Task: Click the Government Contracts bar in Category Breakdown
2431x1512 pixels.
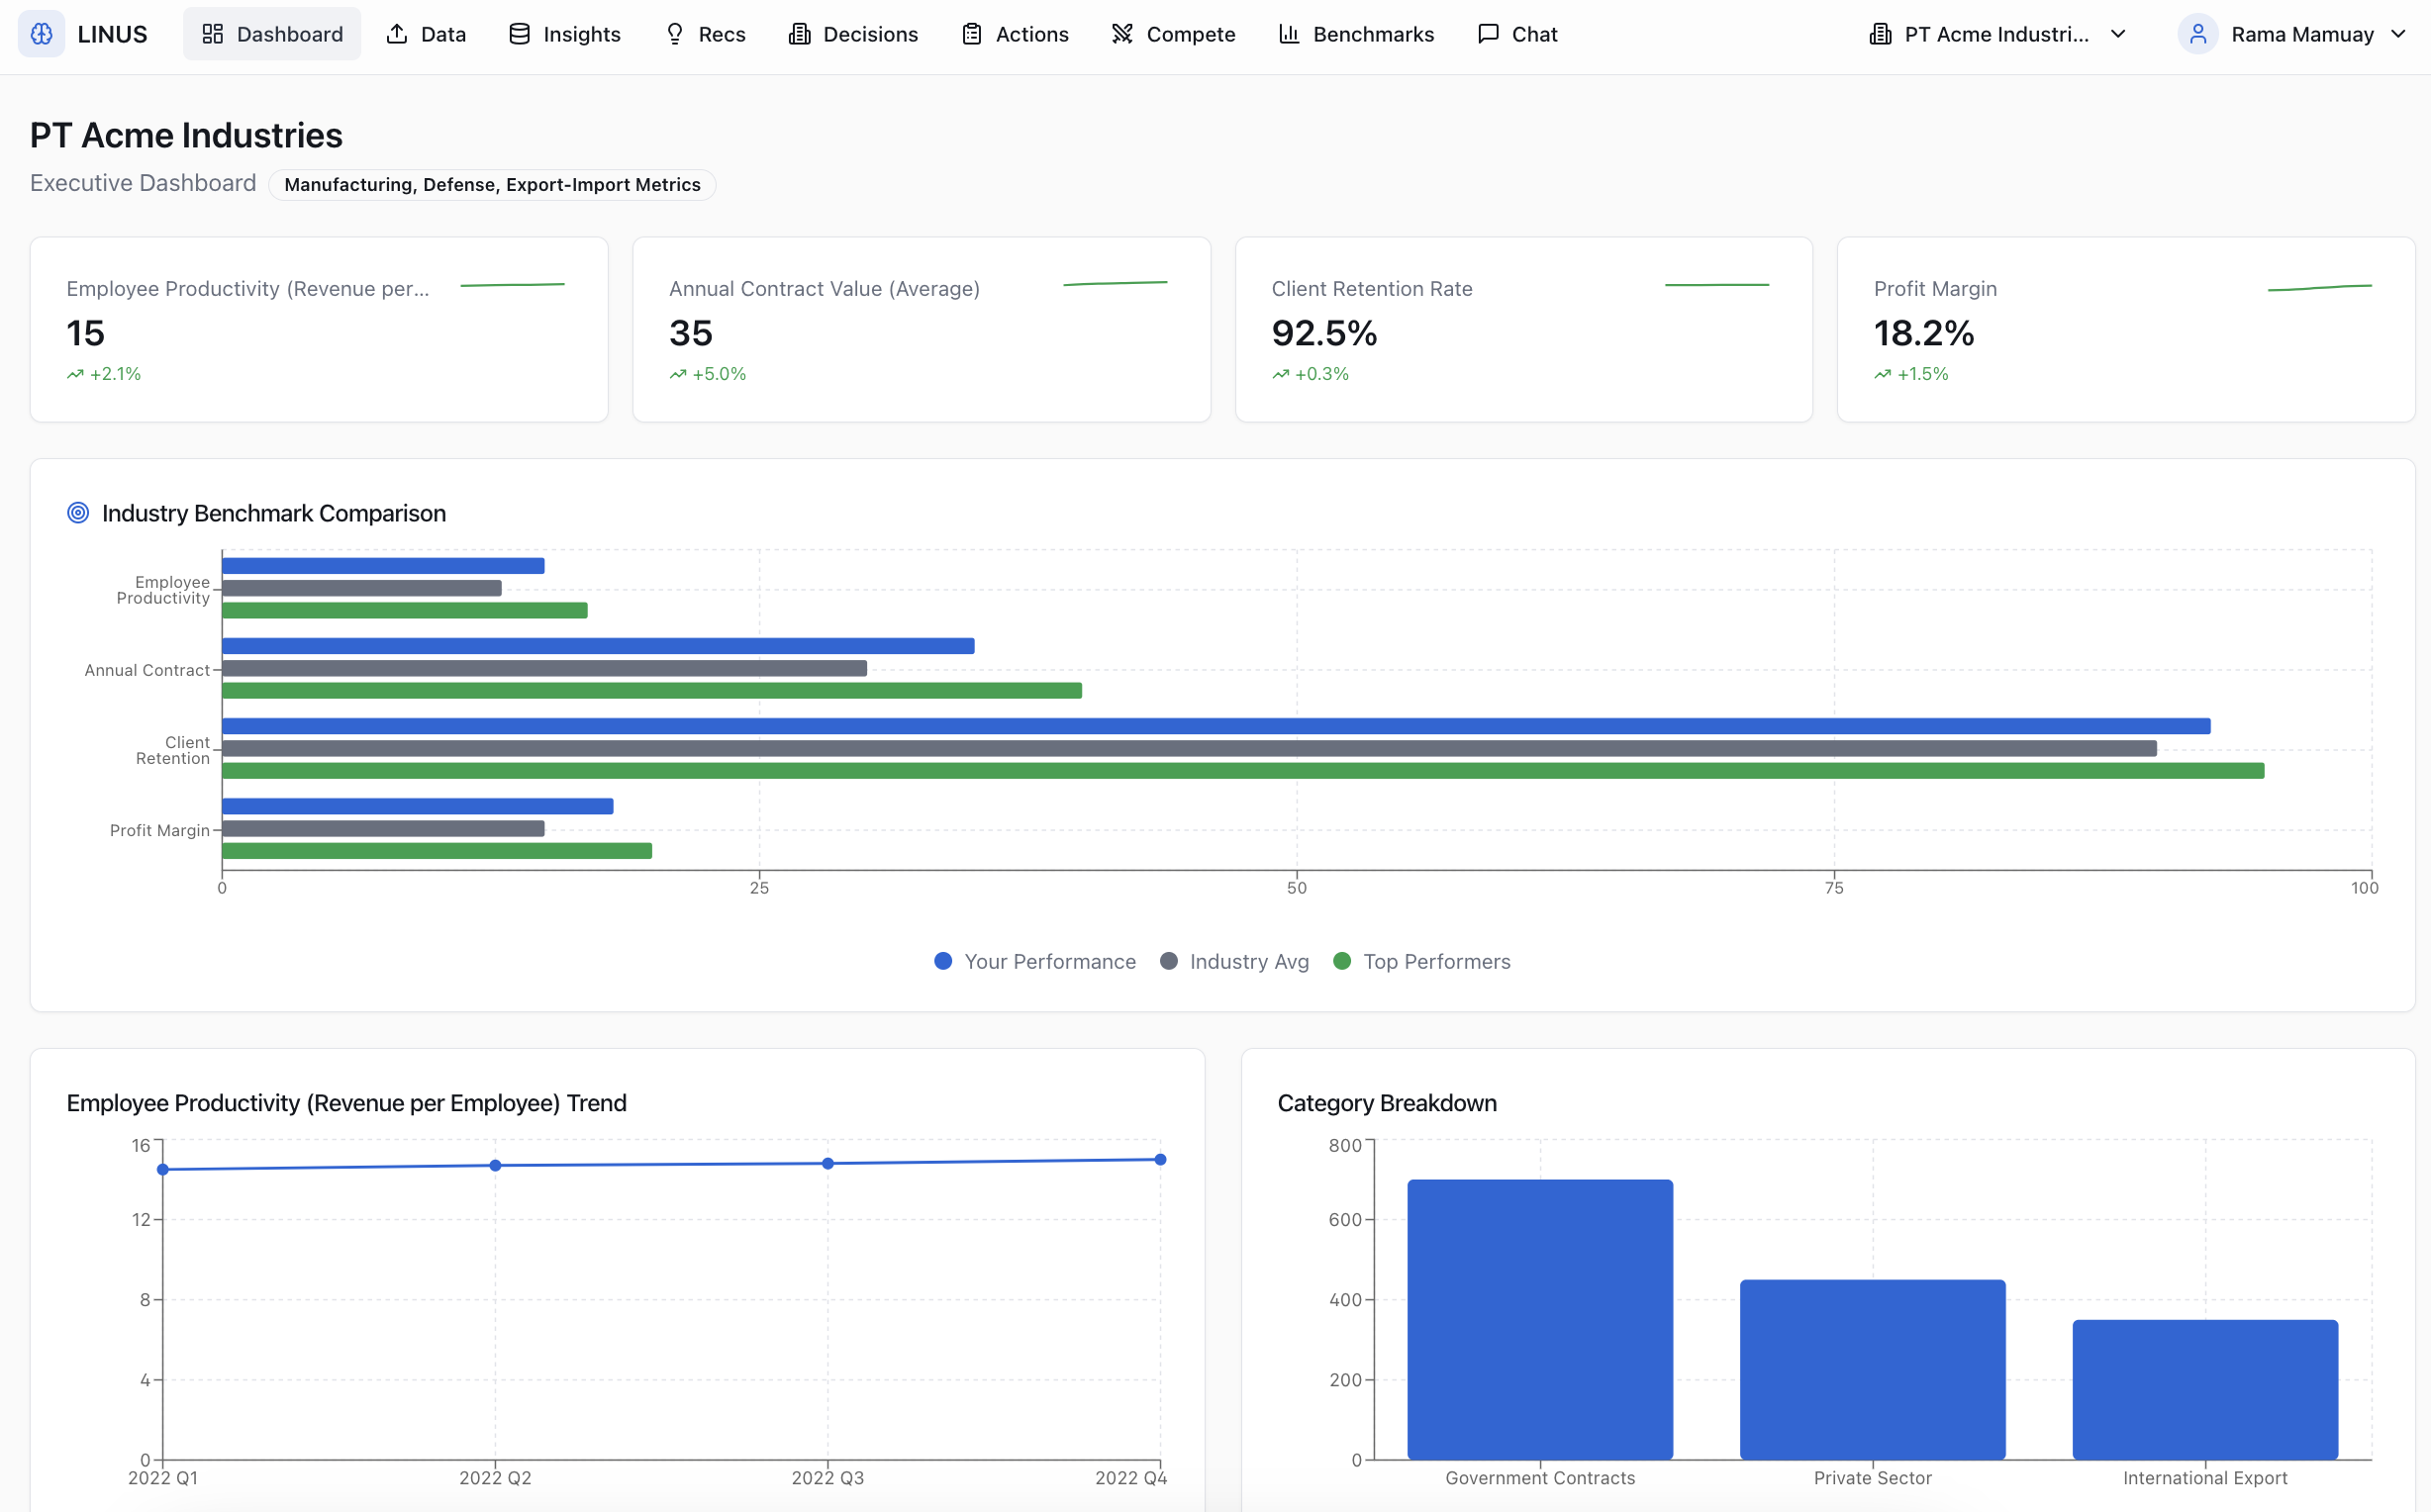Action: tap(1540, 1318)
